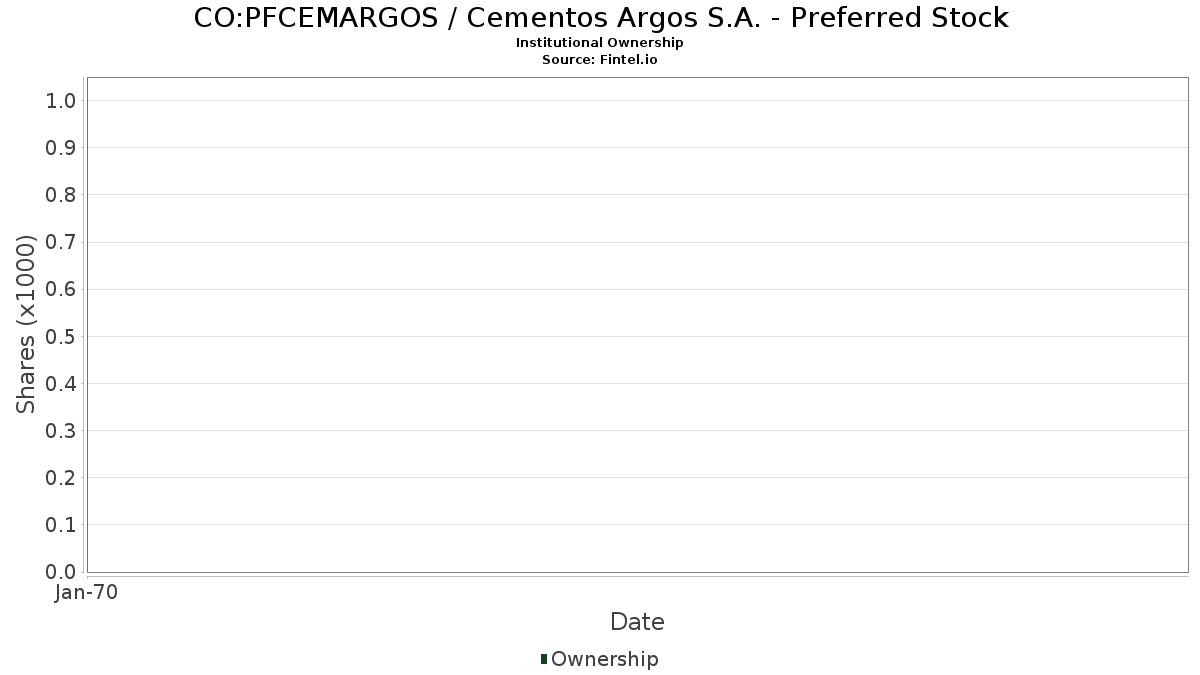The width and height of the screenshot is (1200, 675).
Task: Click the 0.4 y-axis tick label
Action: (61, 384)
